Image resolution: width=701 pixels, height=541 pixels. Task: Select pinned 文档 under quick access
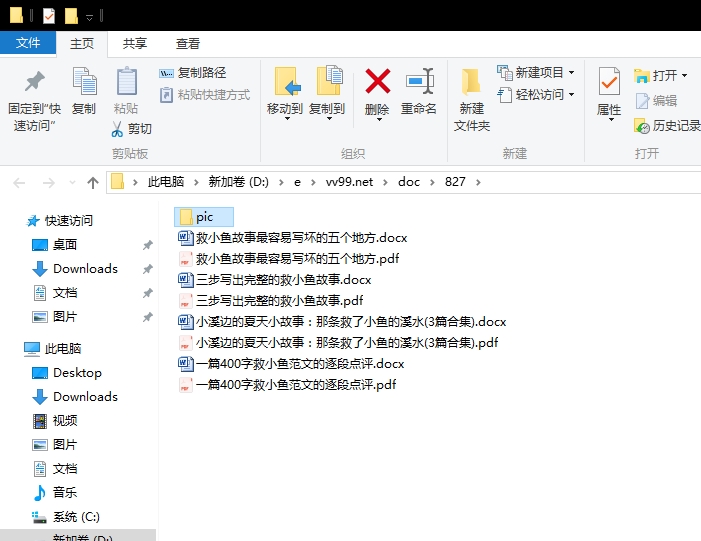tap(65, 293)
